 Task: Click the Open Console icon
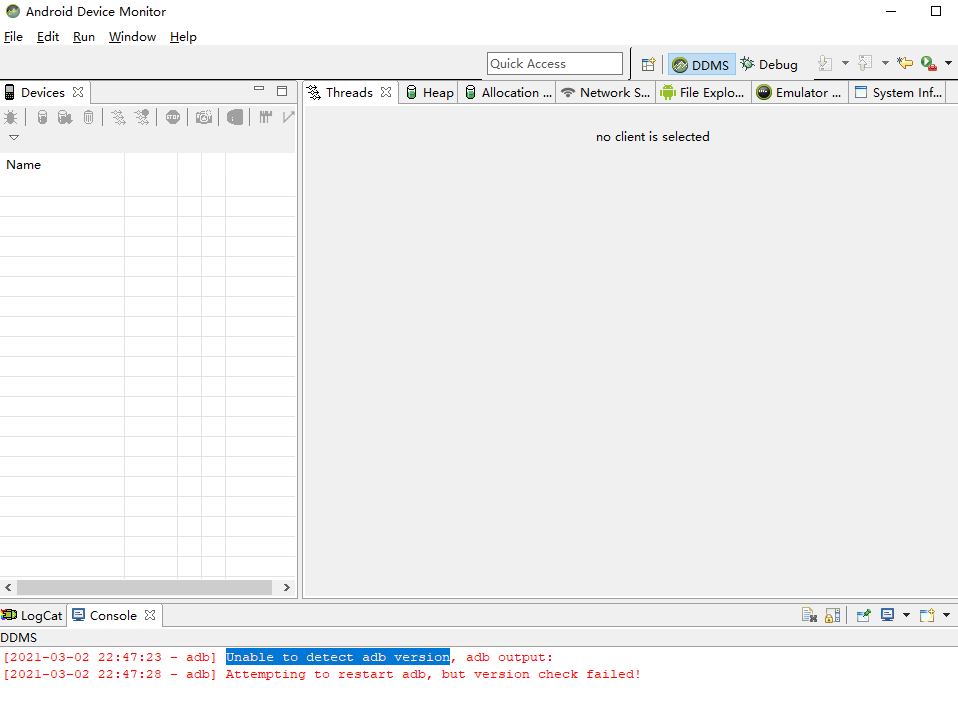tap(927, 615)
